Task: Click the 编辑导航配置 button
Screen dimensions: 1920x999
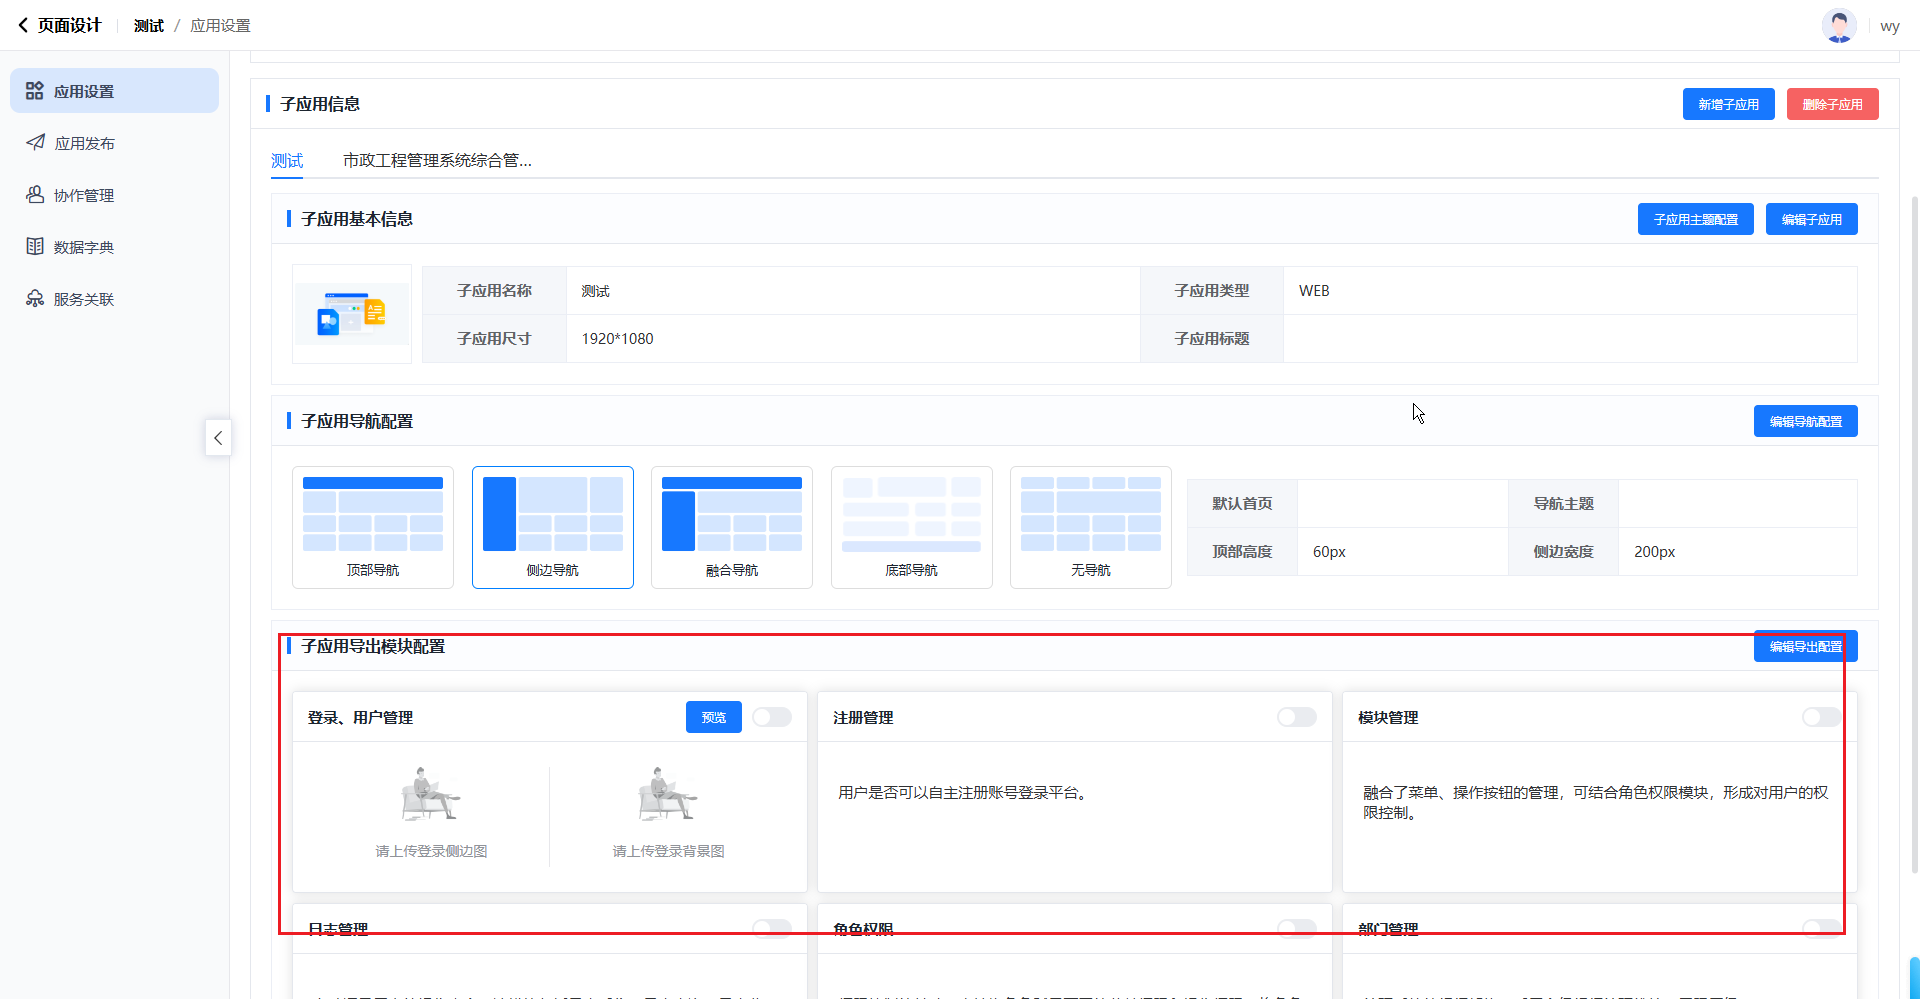Action: point(1805,421)
